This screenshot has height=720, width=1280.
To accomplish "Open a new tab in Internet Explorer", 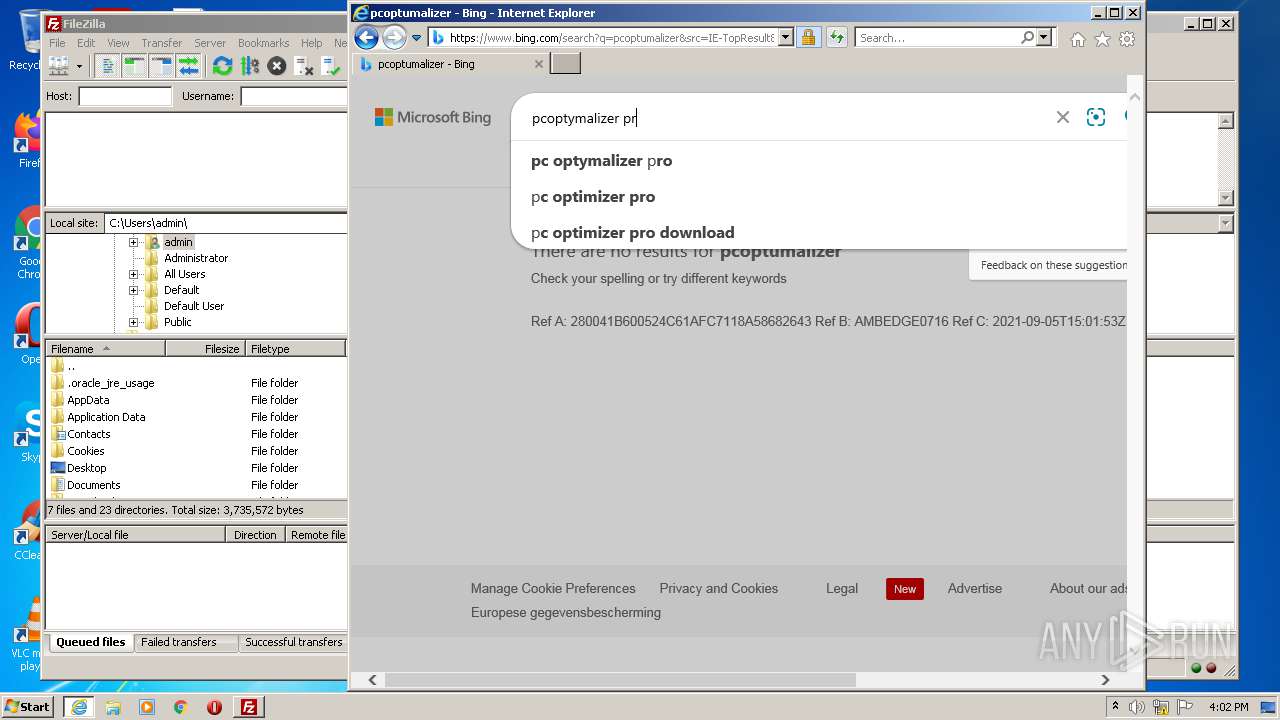I will (x=566, y=64).
